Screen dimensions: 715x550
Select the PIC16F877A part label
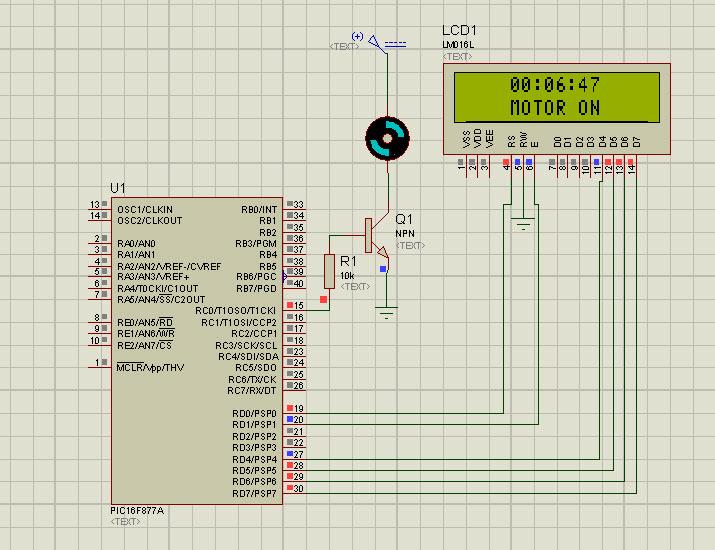[x=137, y=511]
